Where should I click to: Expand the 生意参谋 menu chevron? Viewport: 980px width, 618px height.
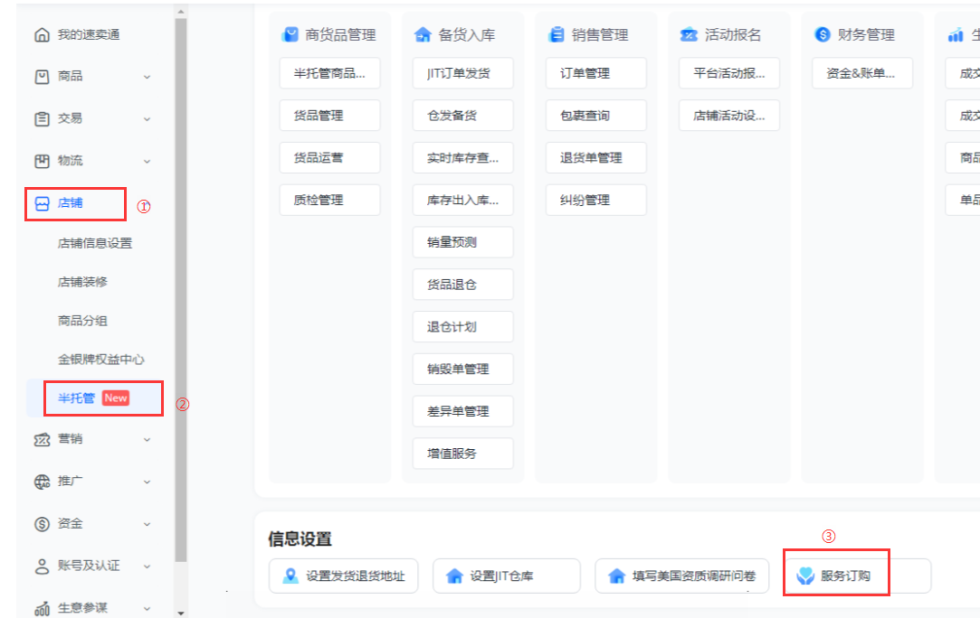(x=147, y=609)
